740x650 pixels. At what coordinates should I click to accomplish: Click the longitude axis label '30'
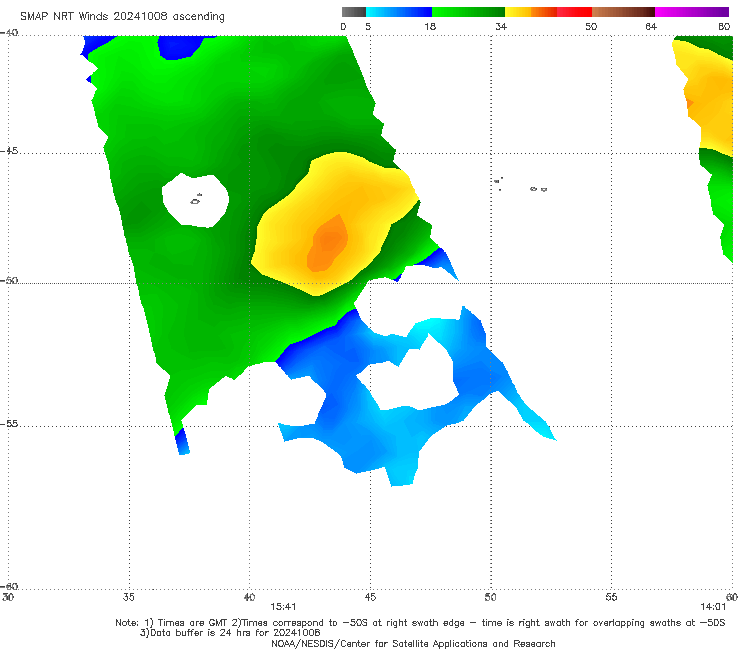coord(8,597)
